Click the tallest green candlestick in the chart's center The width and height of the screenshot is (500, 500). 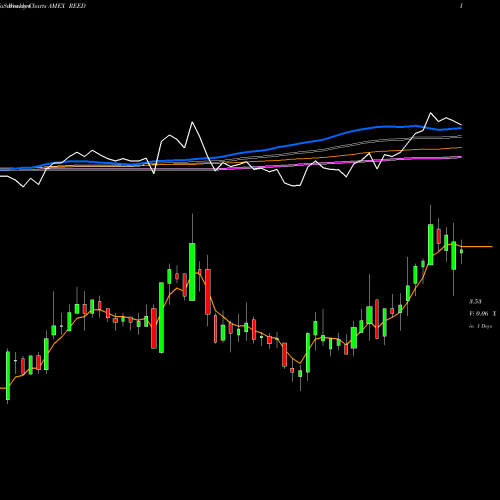click(192, 272)
